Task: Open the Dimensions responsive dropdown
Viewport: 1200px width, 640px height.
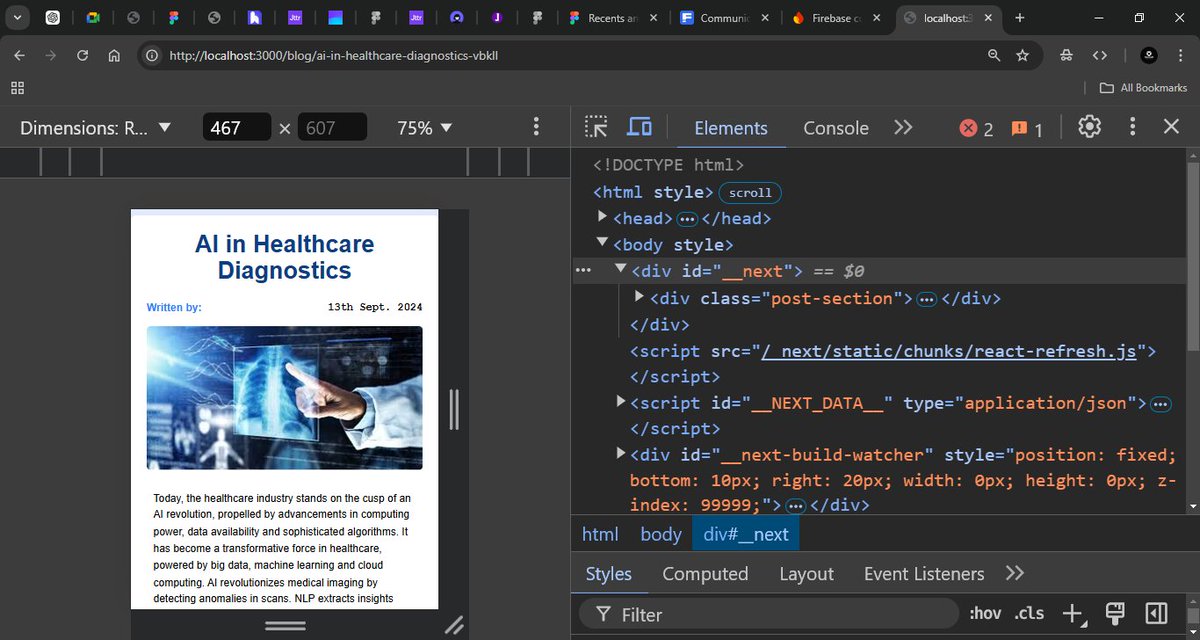Action: coord(96,128)
